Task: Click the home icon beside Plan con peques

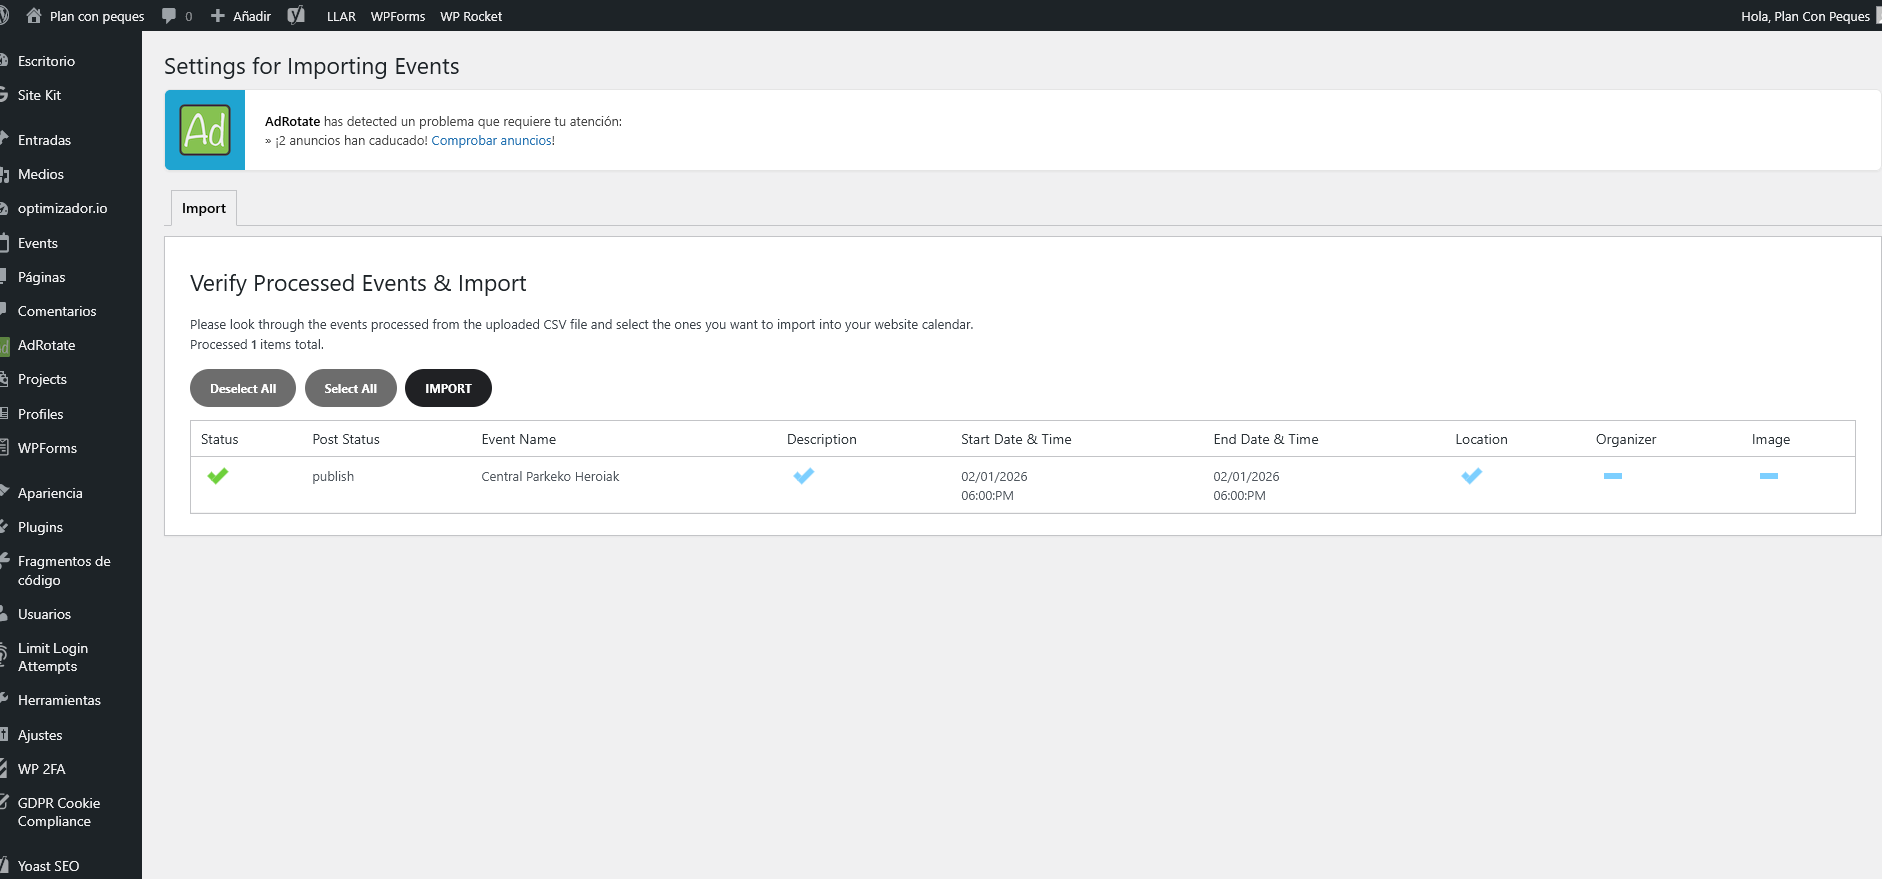Action: click(34, 16)
